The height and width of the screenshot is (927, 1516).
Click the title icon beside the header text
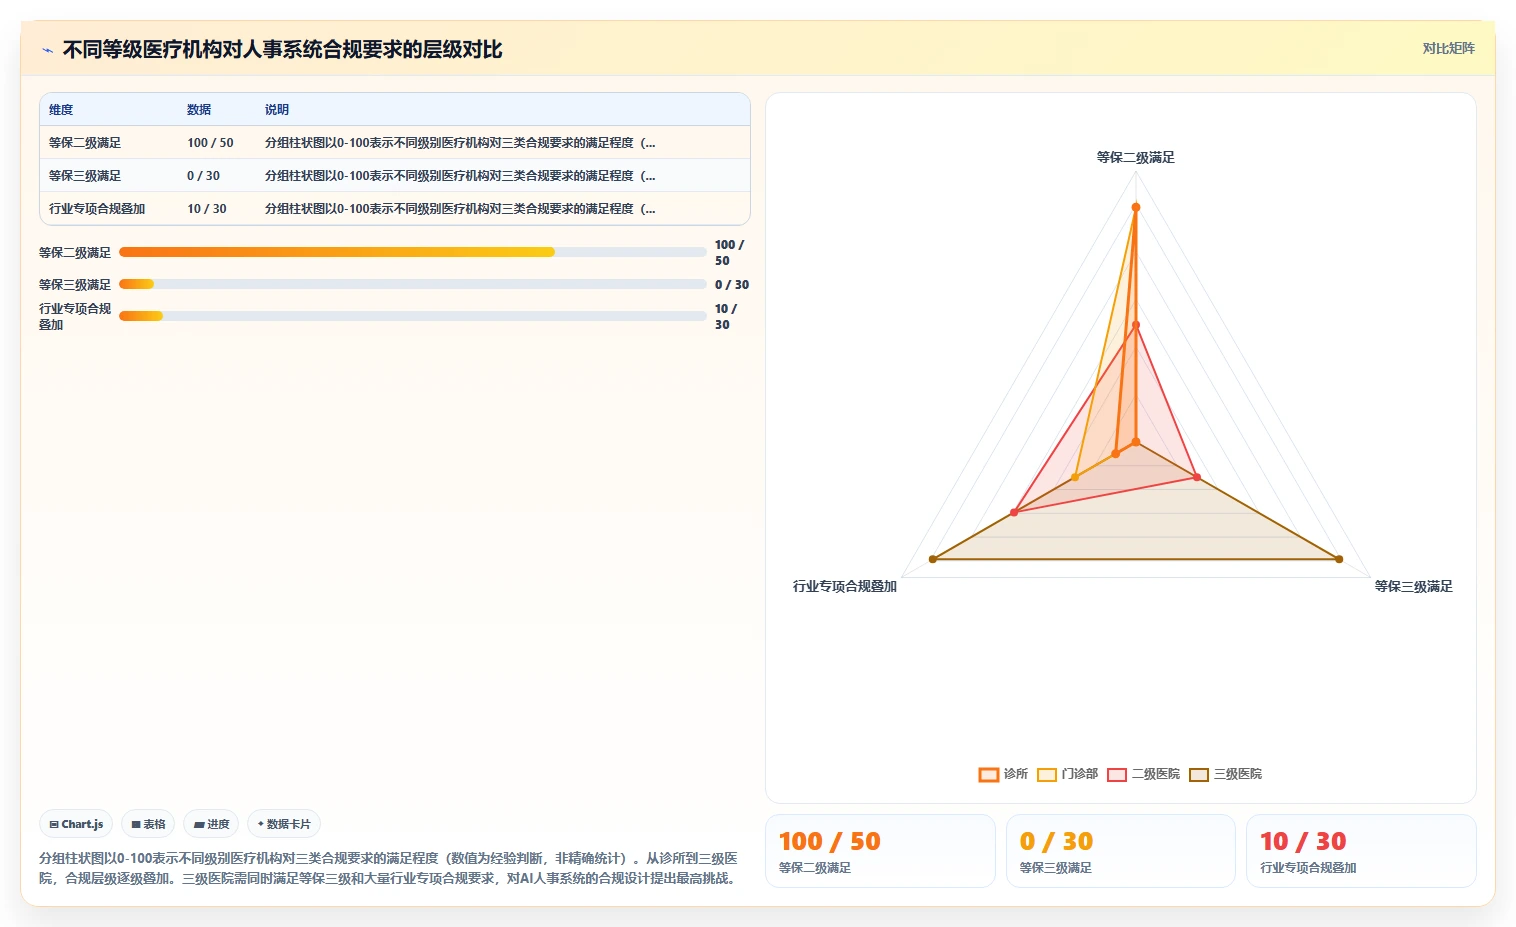tap(47, 50)
